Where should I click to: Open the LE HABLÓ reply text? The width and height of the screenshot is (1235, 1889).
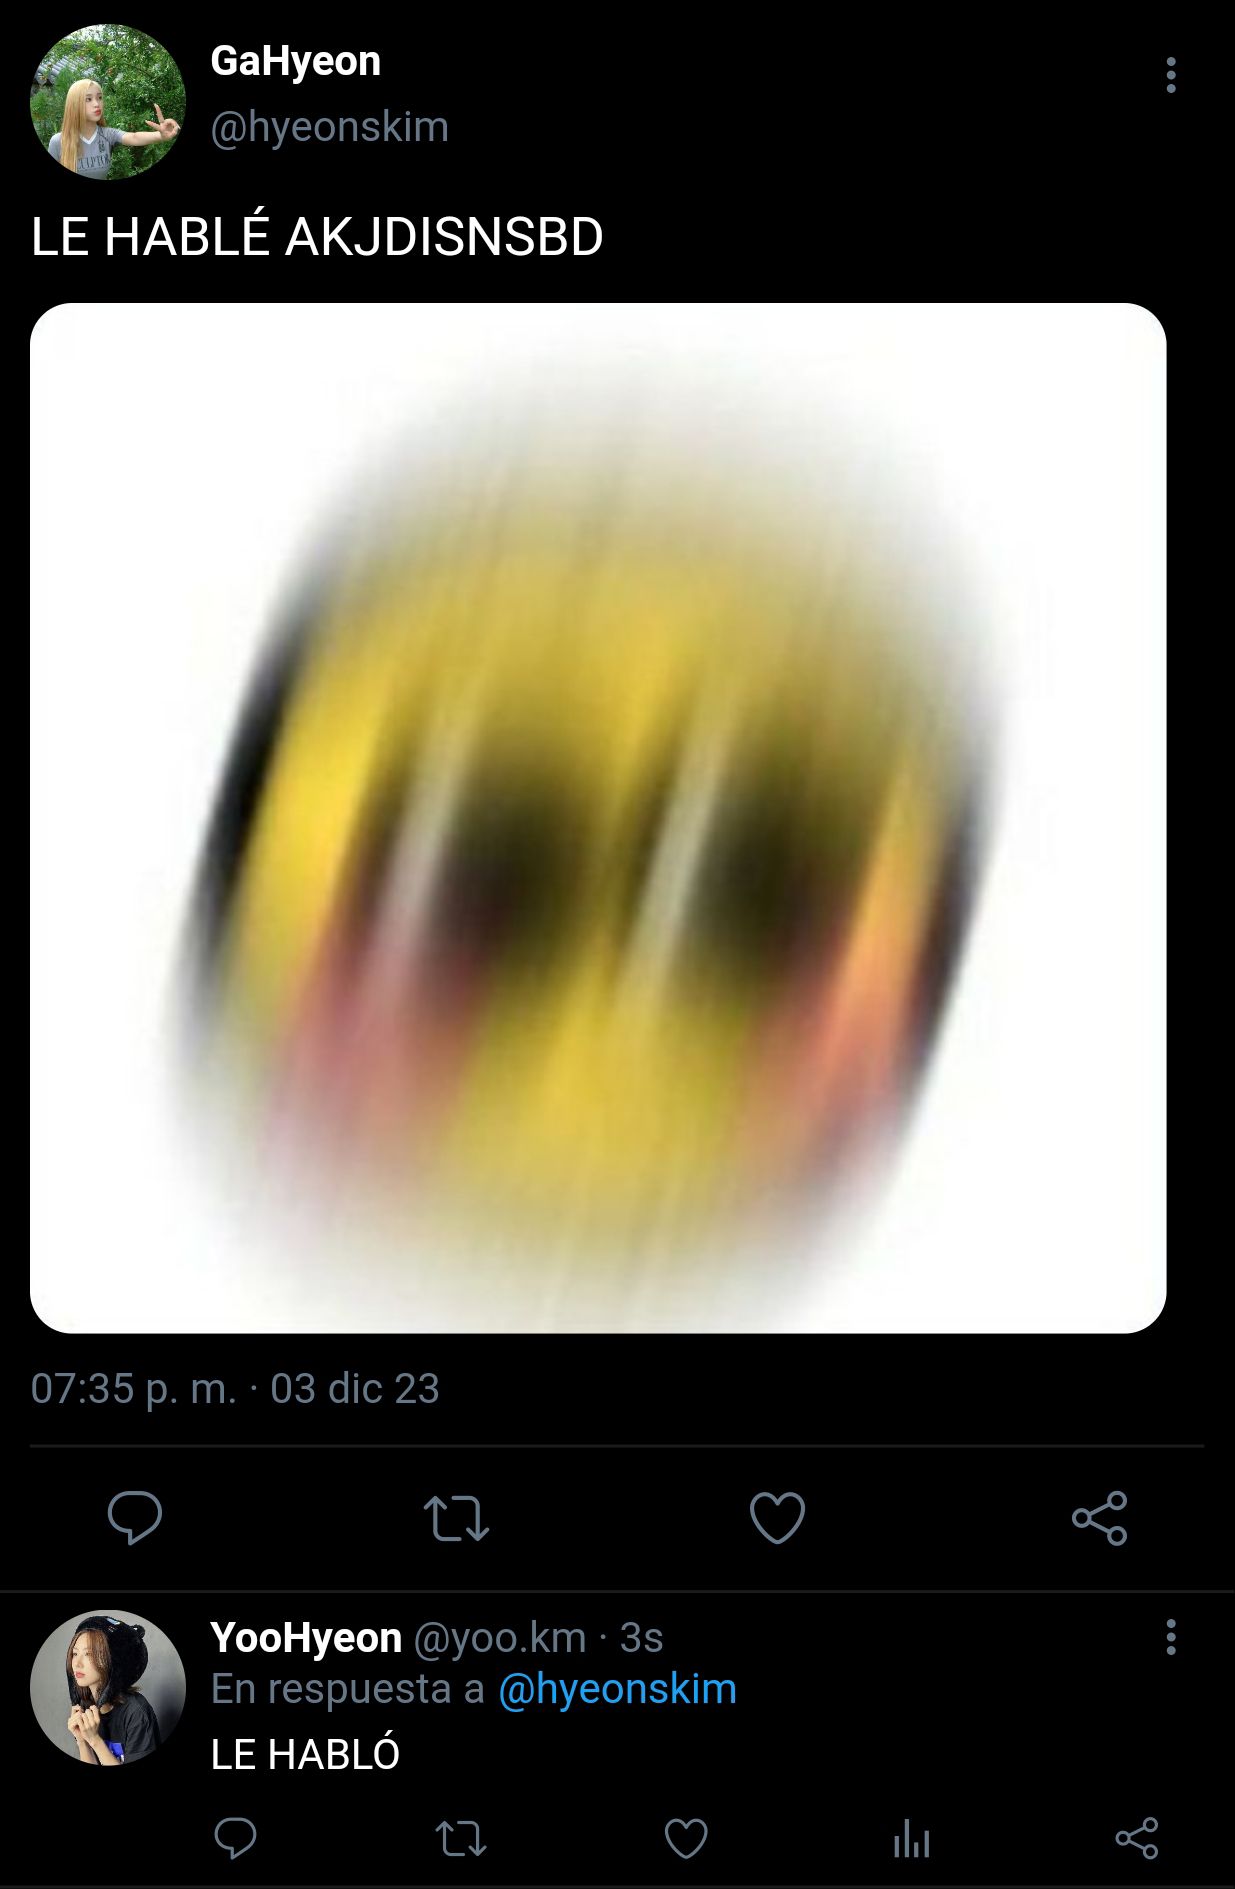(x=305, y=1754)
